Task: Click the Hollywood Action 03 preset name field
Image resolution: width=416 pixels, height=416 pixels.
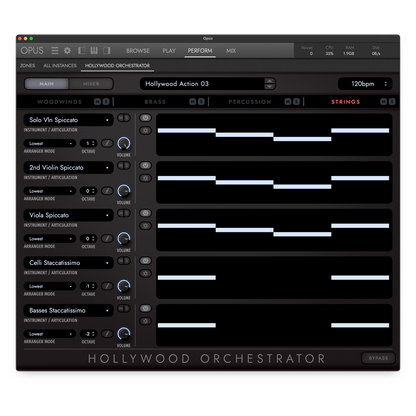Action: [202, 84]
